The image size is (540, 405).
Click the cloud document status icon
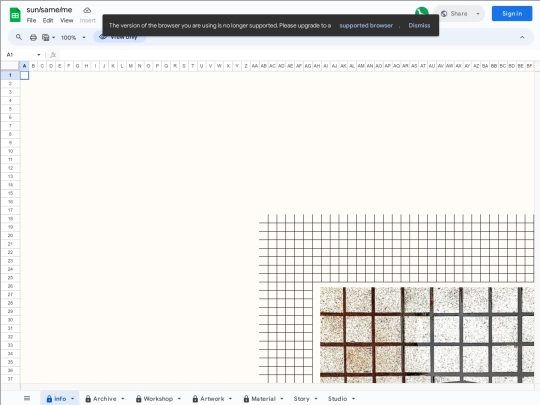(x=87, y=10)
